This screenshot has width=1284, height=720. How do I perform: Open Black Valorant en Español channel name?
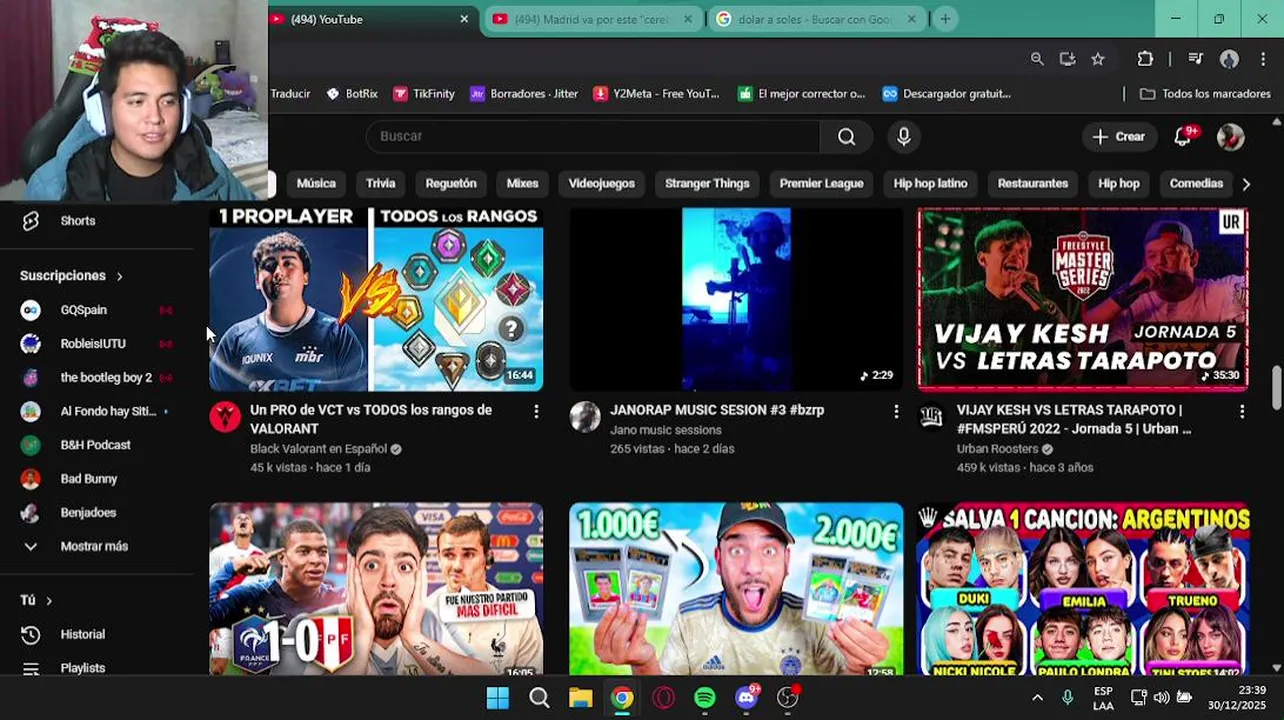point(318,449)
